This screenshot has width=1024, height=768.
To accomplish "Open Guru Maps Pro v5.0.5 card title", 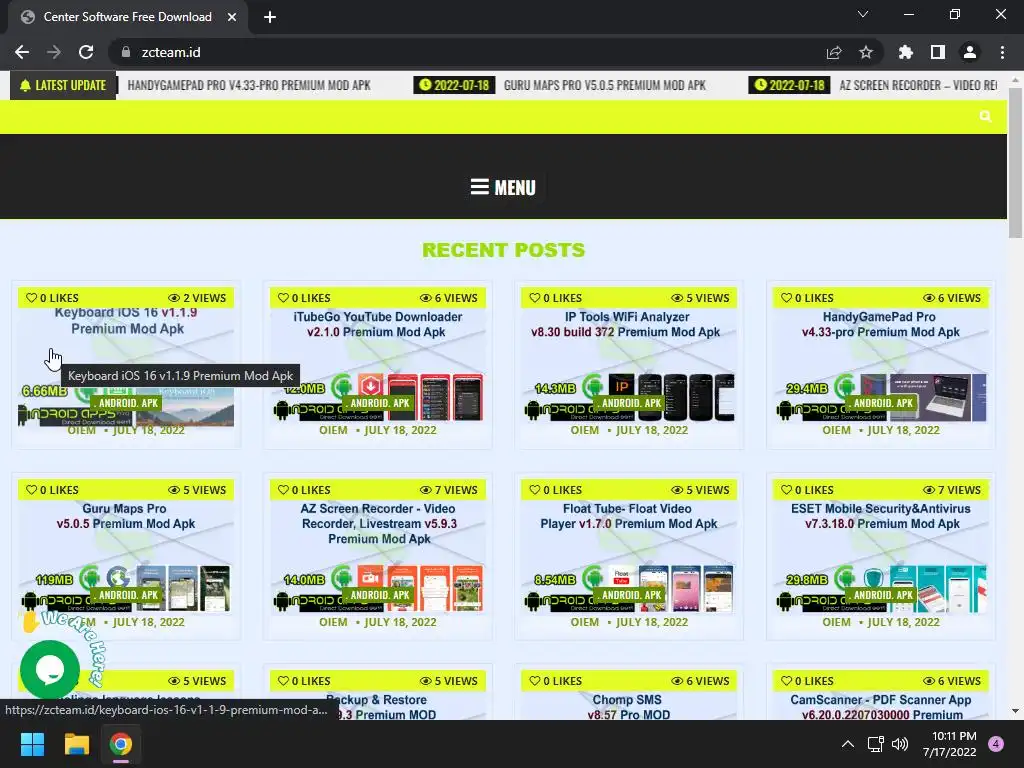I will 125,516.
